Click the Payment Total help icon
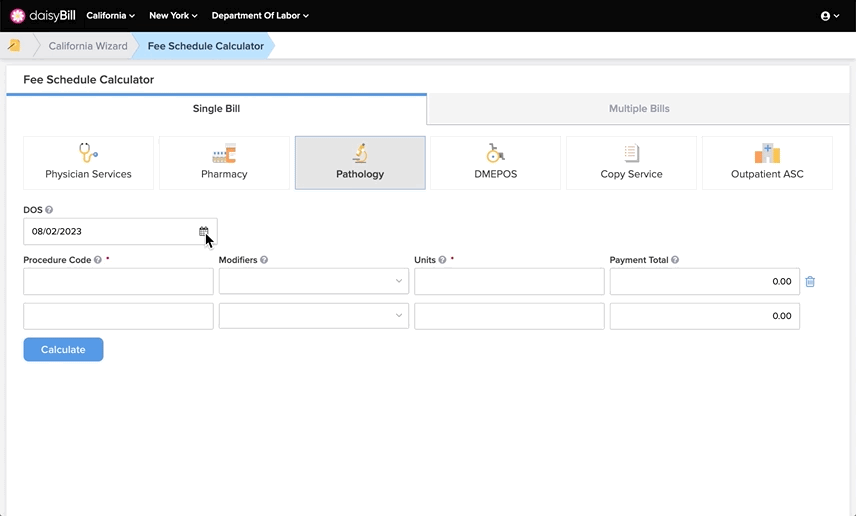This screenshot has width=856, height=516. (675, 260)
